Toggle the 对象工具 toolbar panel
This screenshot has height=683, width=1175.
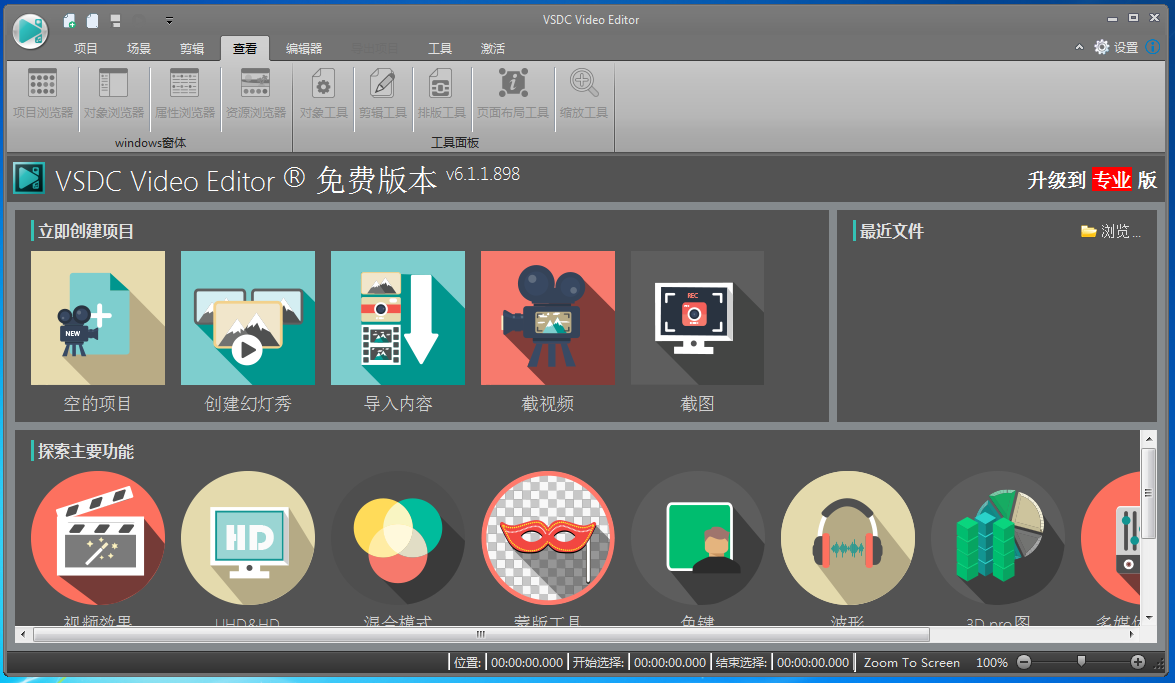point(323,94)
